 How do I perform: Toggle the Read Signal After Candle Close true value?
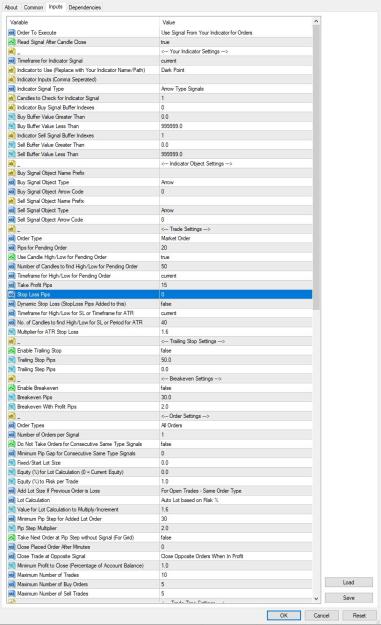pos(236,42)
